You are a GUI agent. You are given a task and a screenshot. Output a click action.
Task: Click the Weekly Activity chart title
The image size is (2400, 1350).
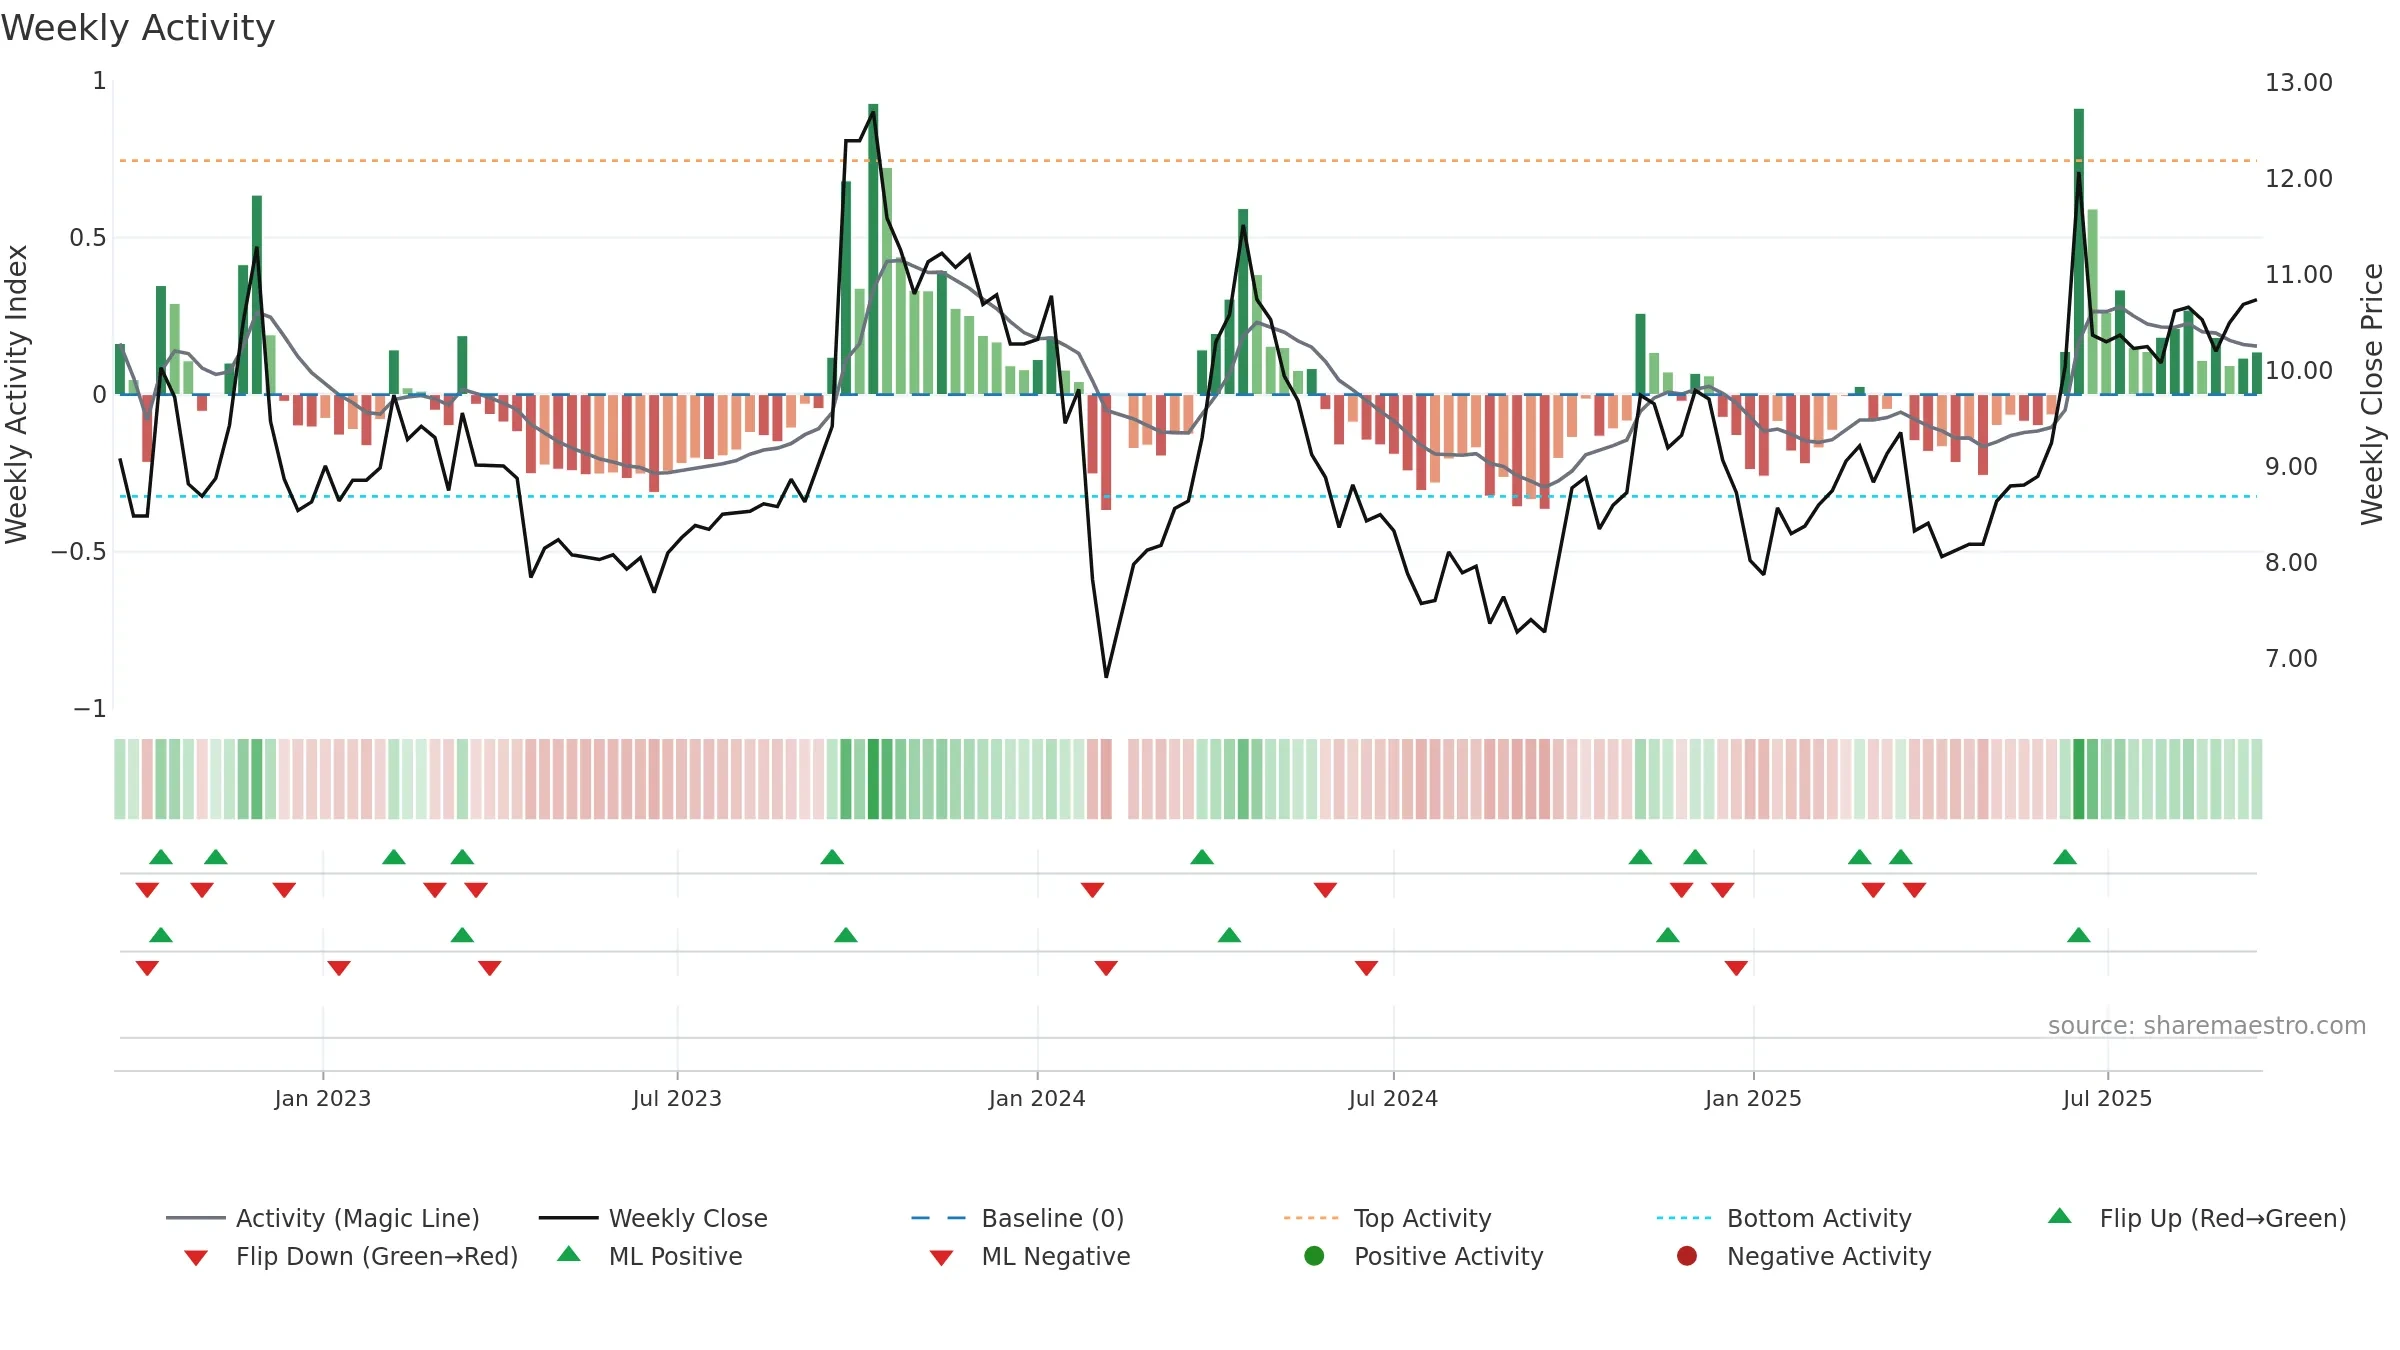138,28
